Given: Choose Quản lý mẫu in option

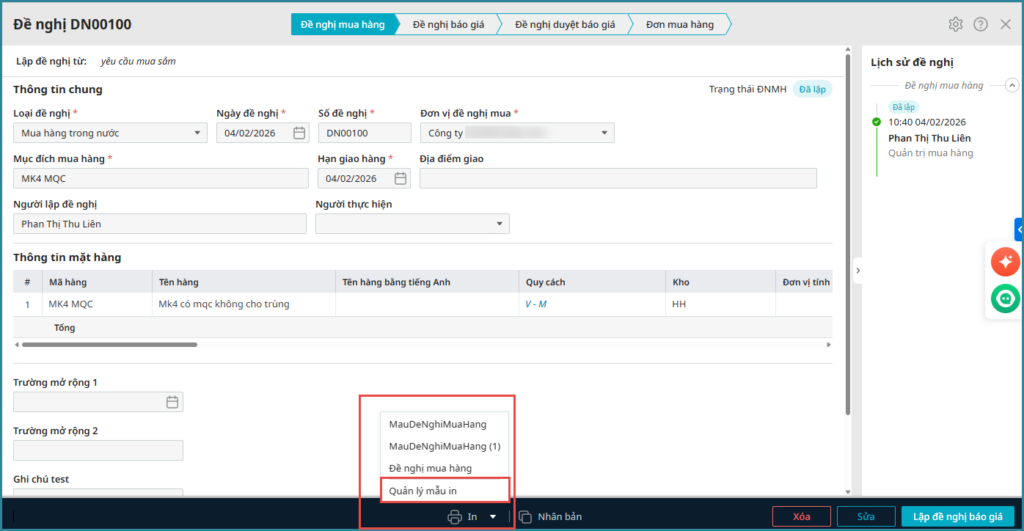Looking at the screenshot, I should (x=445, y=491).
